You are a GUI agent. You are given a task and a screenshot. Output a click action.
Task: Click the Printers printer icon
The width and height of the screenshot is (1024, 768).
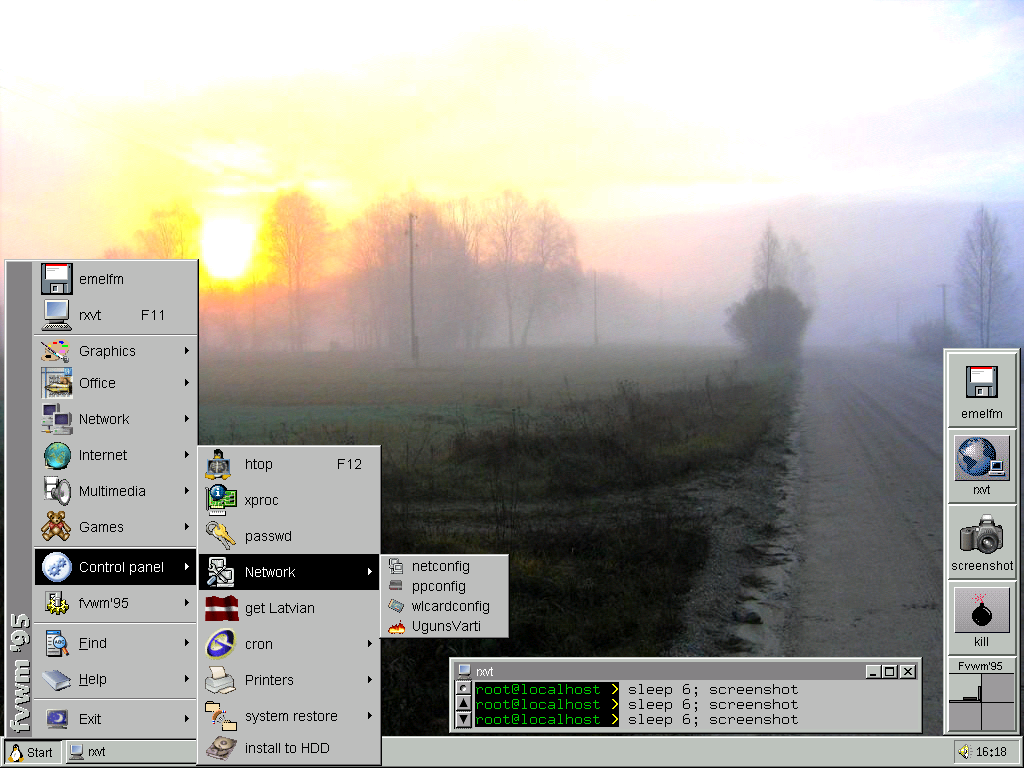click(x=220, y=680)
